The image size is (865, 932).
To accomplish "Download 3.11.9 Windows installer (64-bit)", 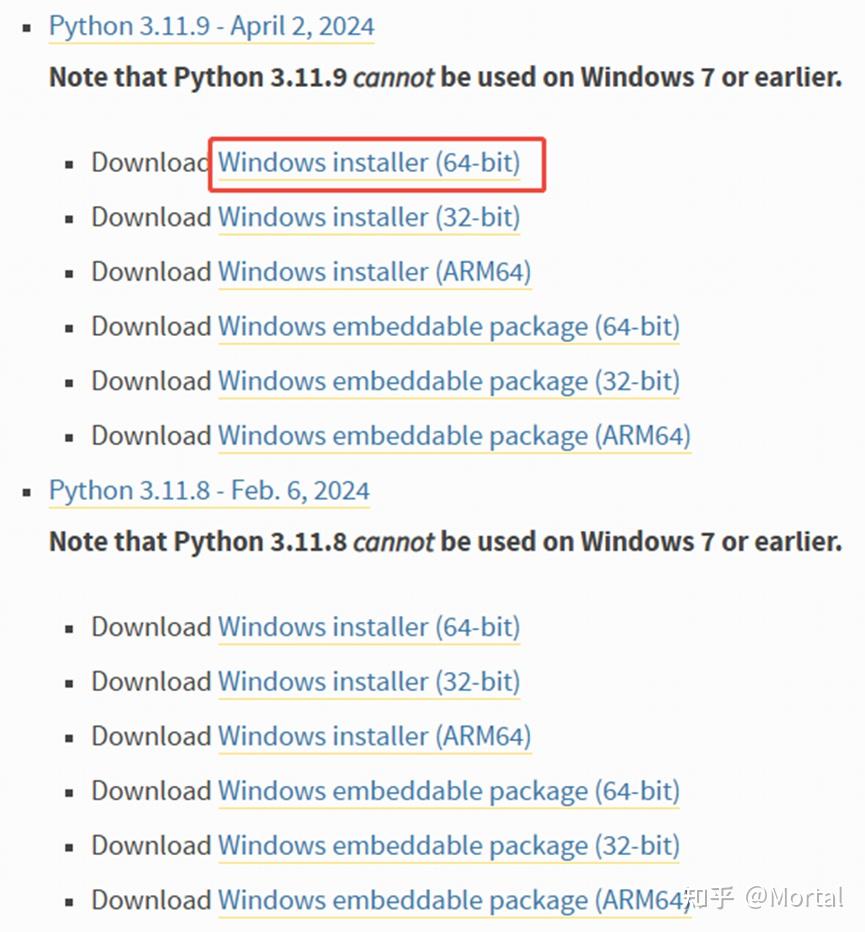I will pos(369,162).
